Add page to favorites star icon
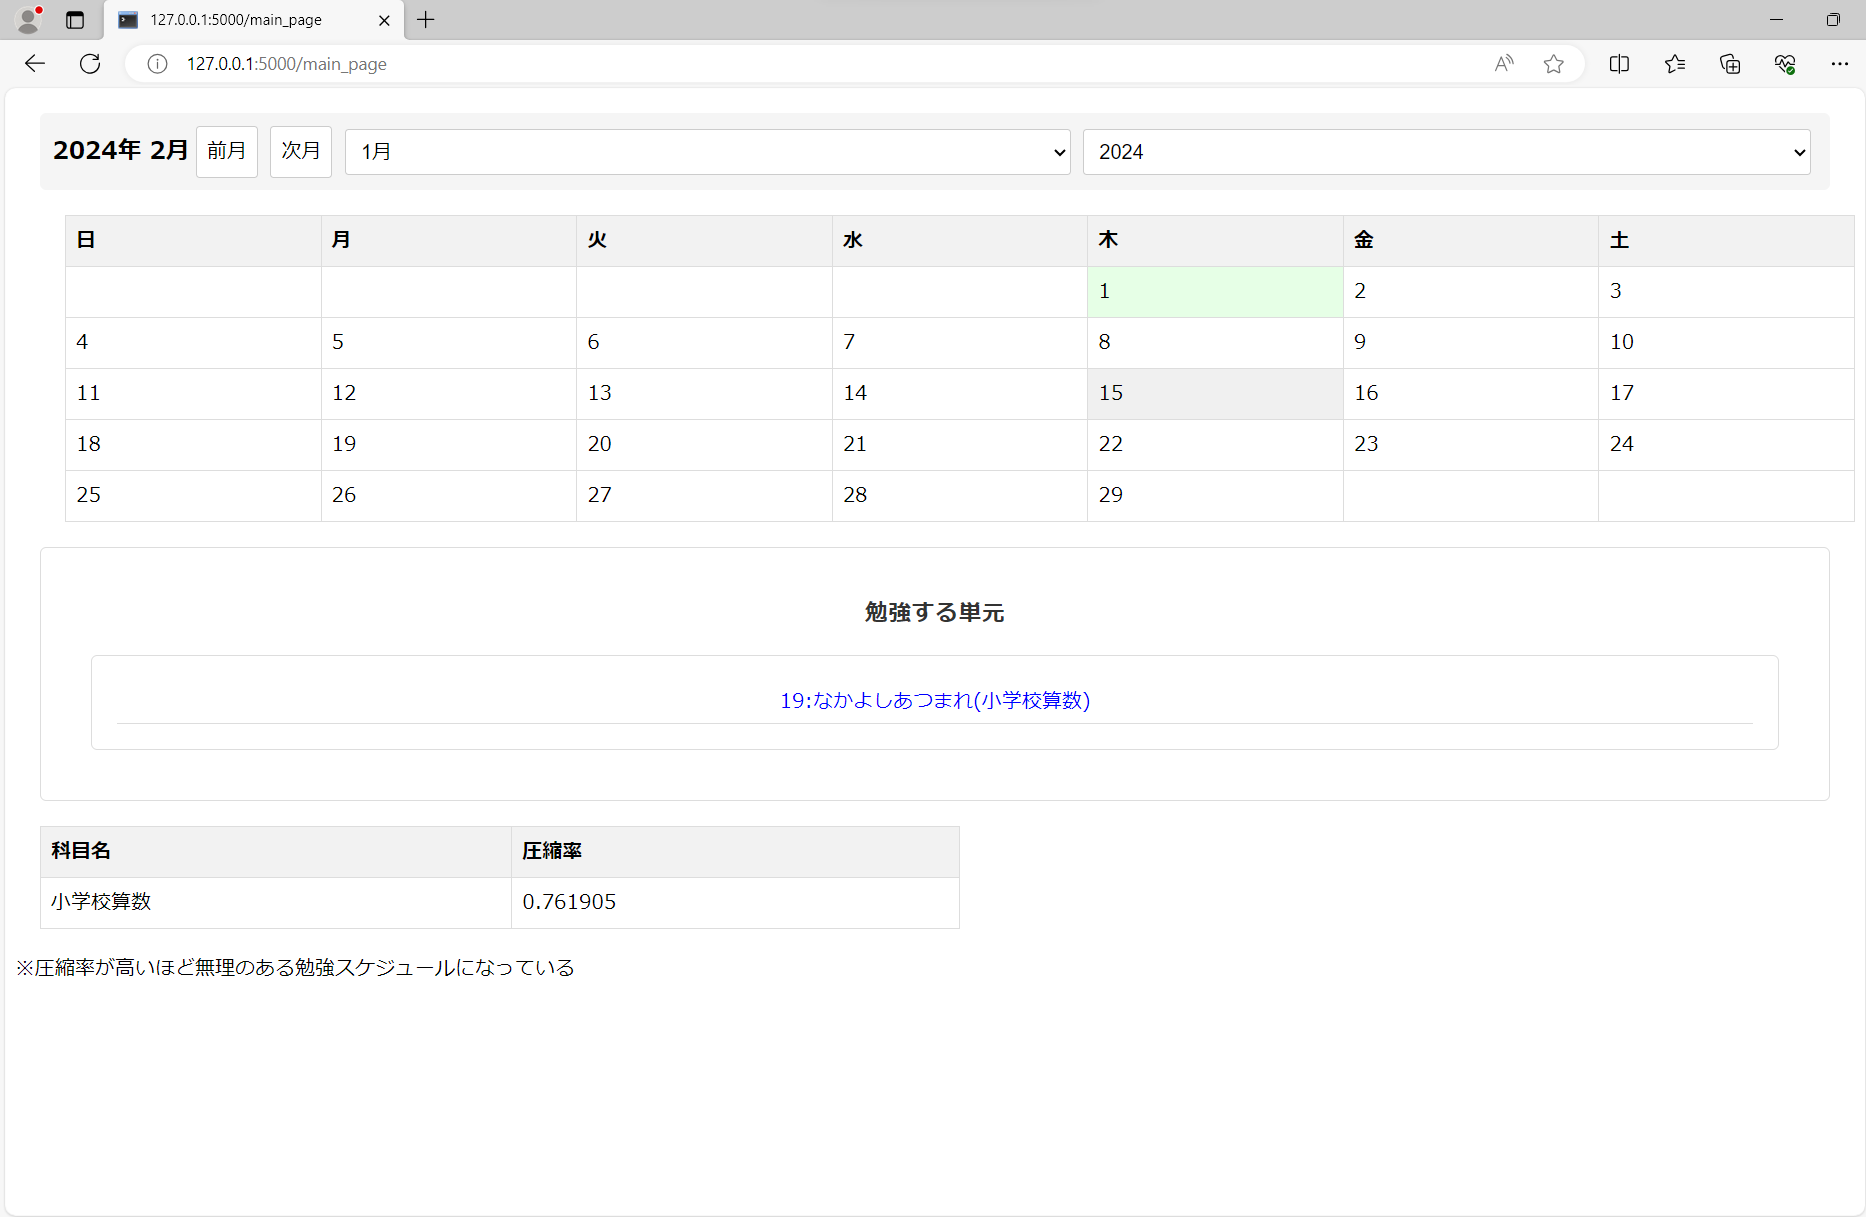This screenshot has width=1866, height=1217. [1553, 64]
